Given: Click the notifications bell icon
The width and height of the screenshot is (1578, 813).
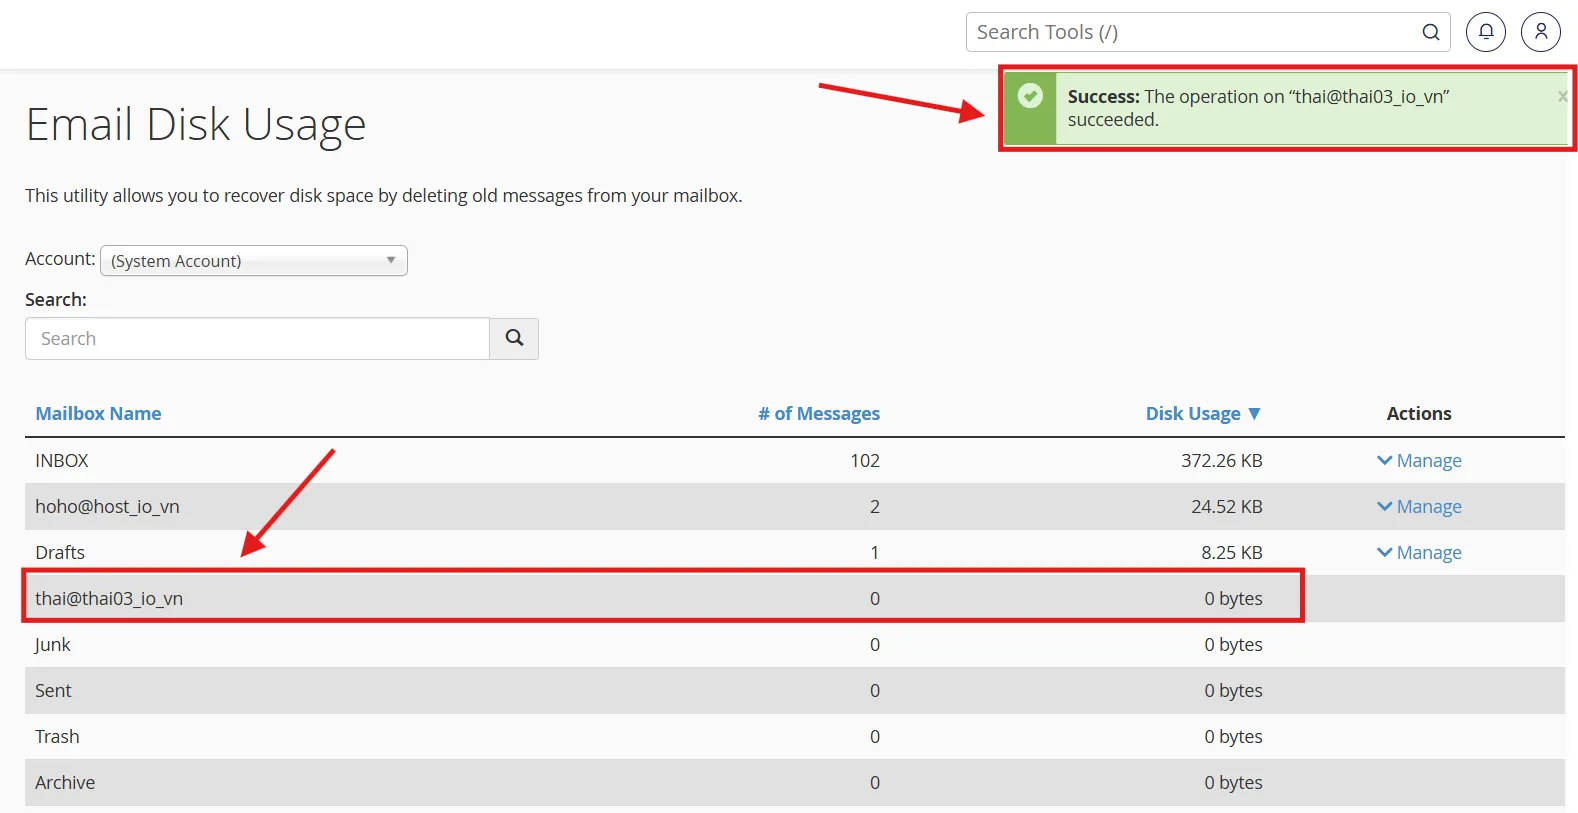Looking at the screenshot, I should [x=1485, y=32].
